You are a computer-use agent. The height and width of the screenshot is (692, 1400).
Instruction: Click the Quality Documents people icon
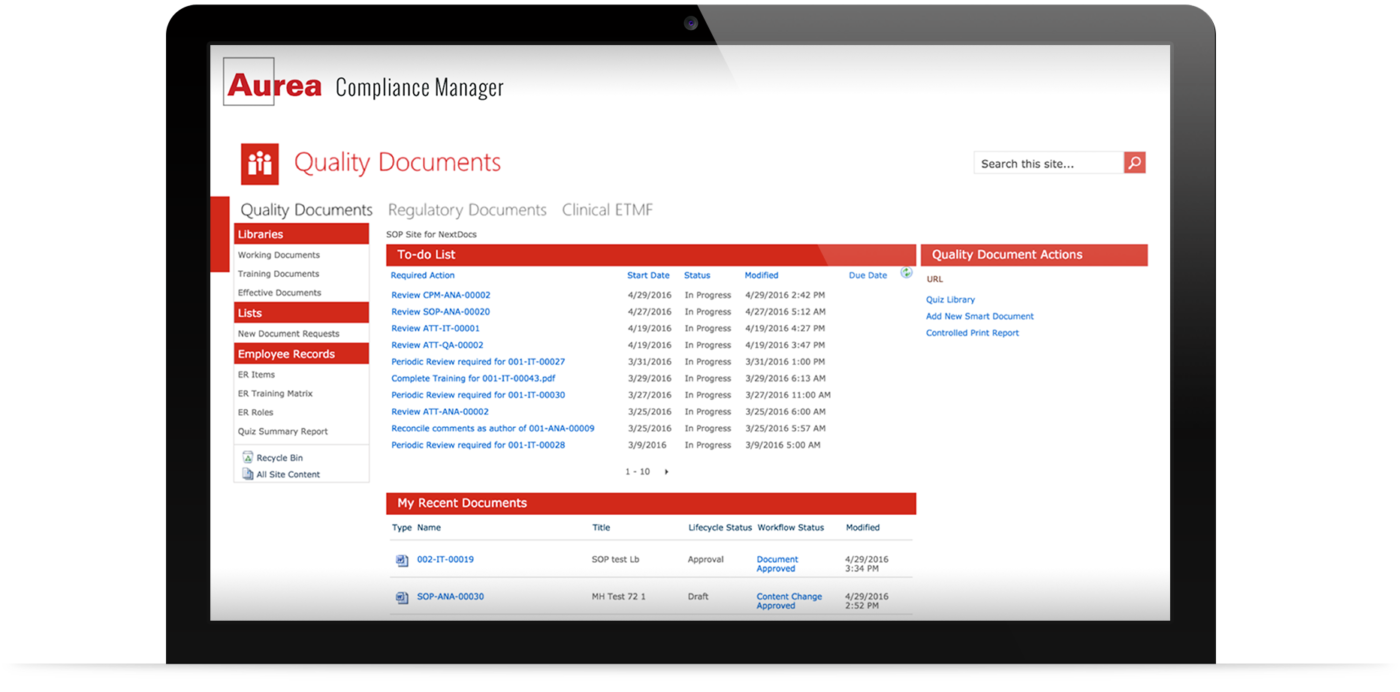point(260,164)
